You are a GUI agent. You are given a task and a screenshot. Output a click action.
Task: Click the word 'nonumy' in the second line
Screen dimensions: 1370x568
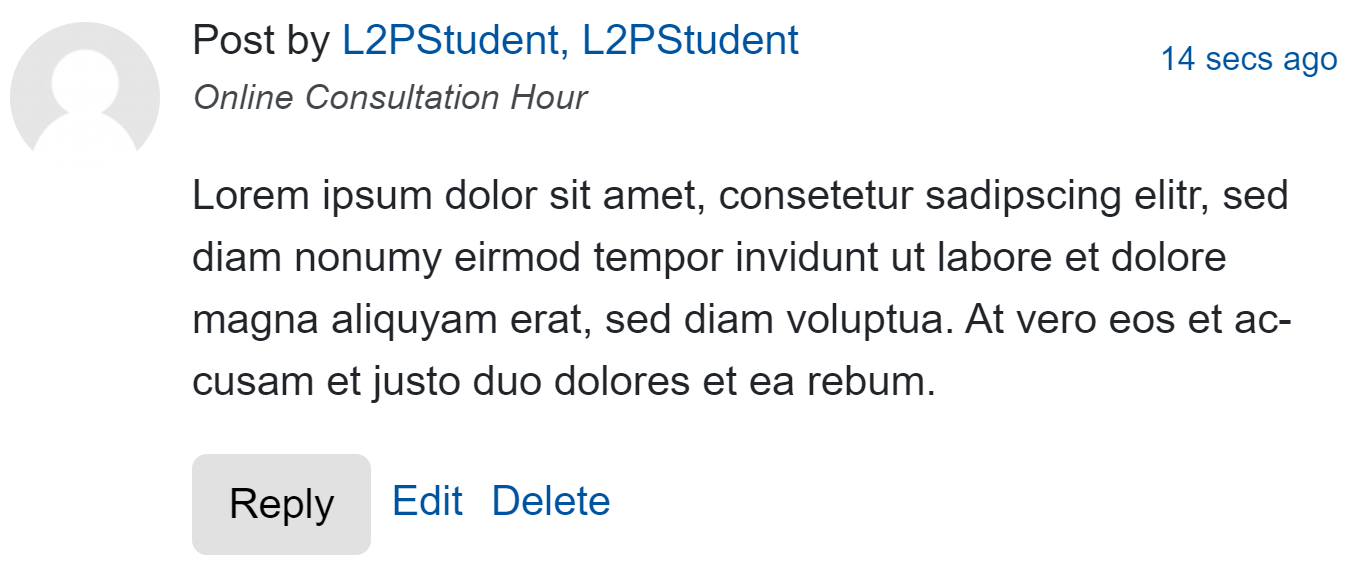click(x=367, y=258)
